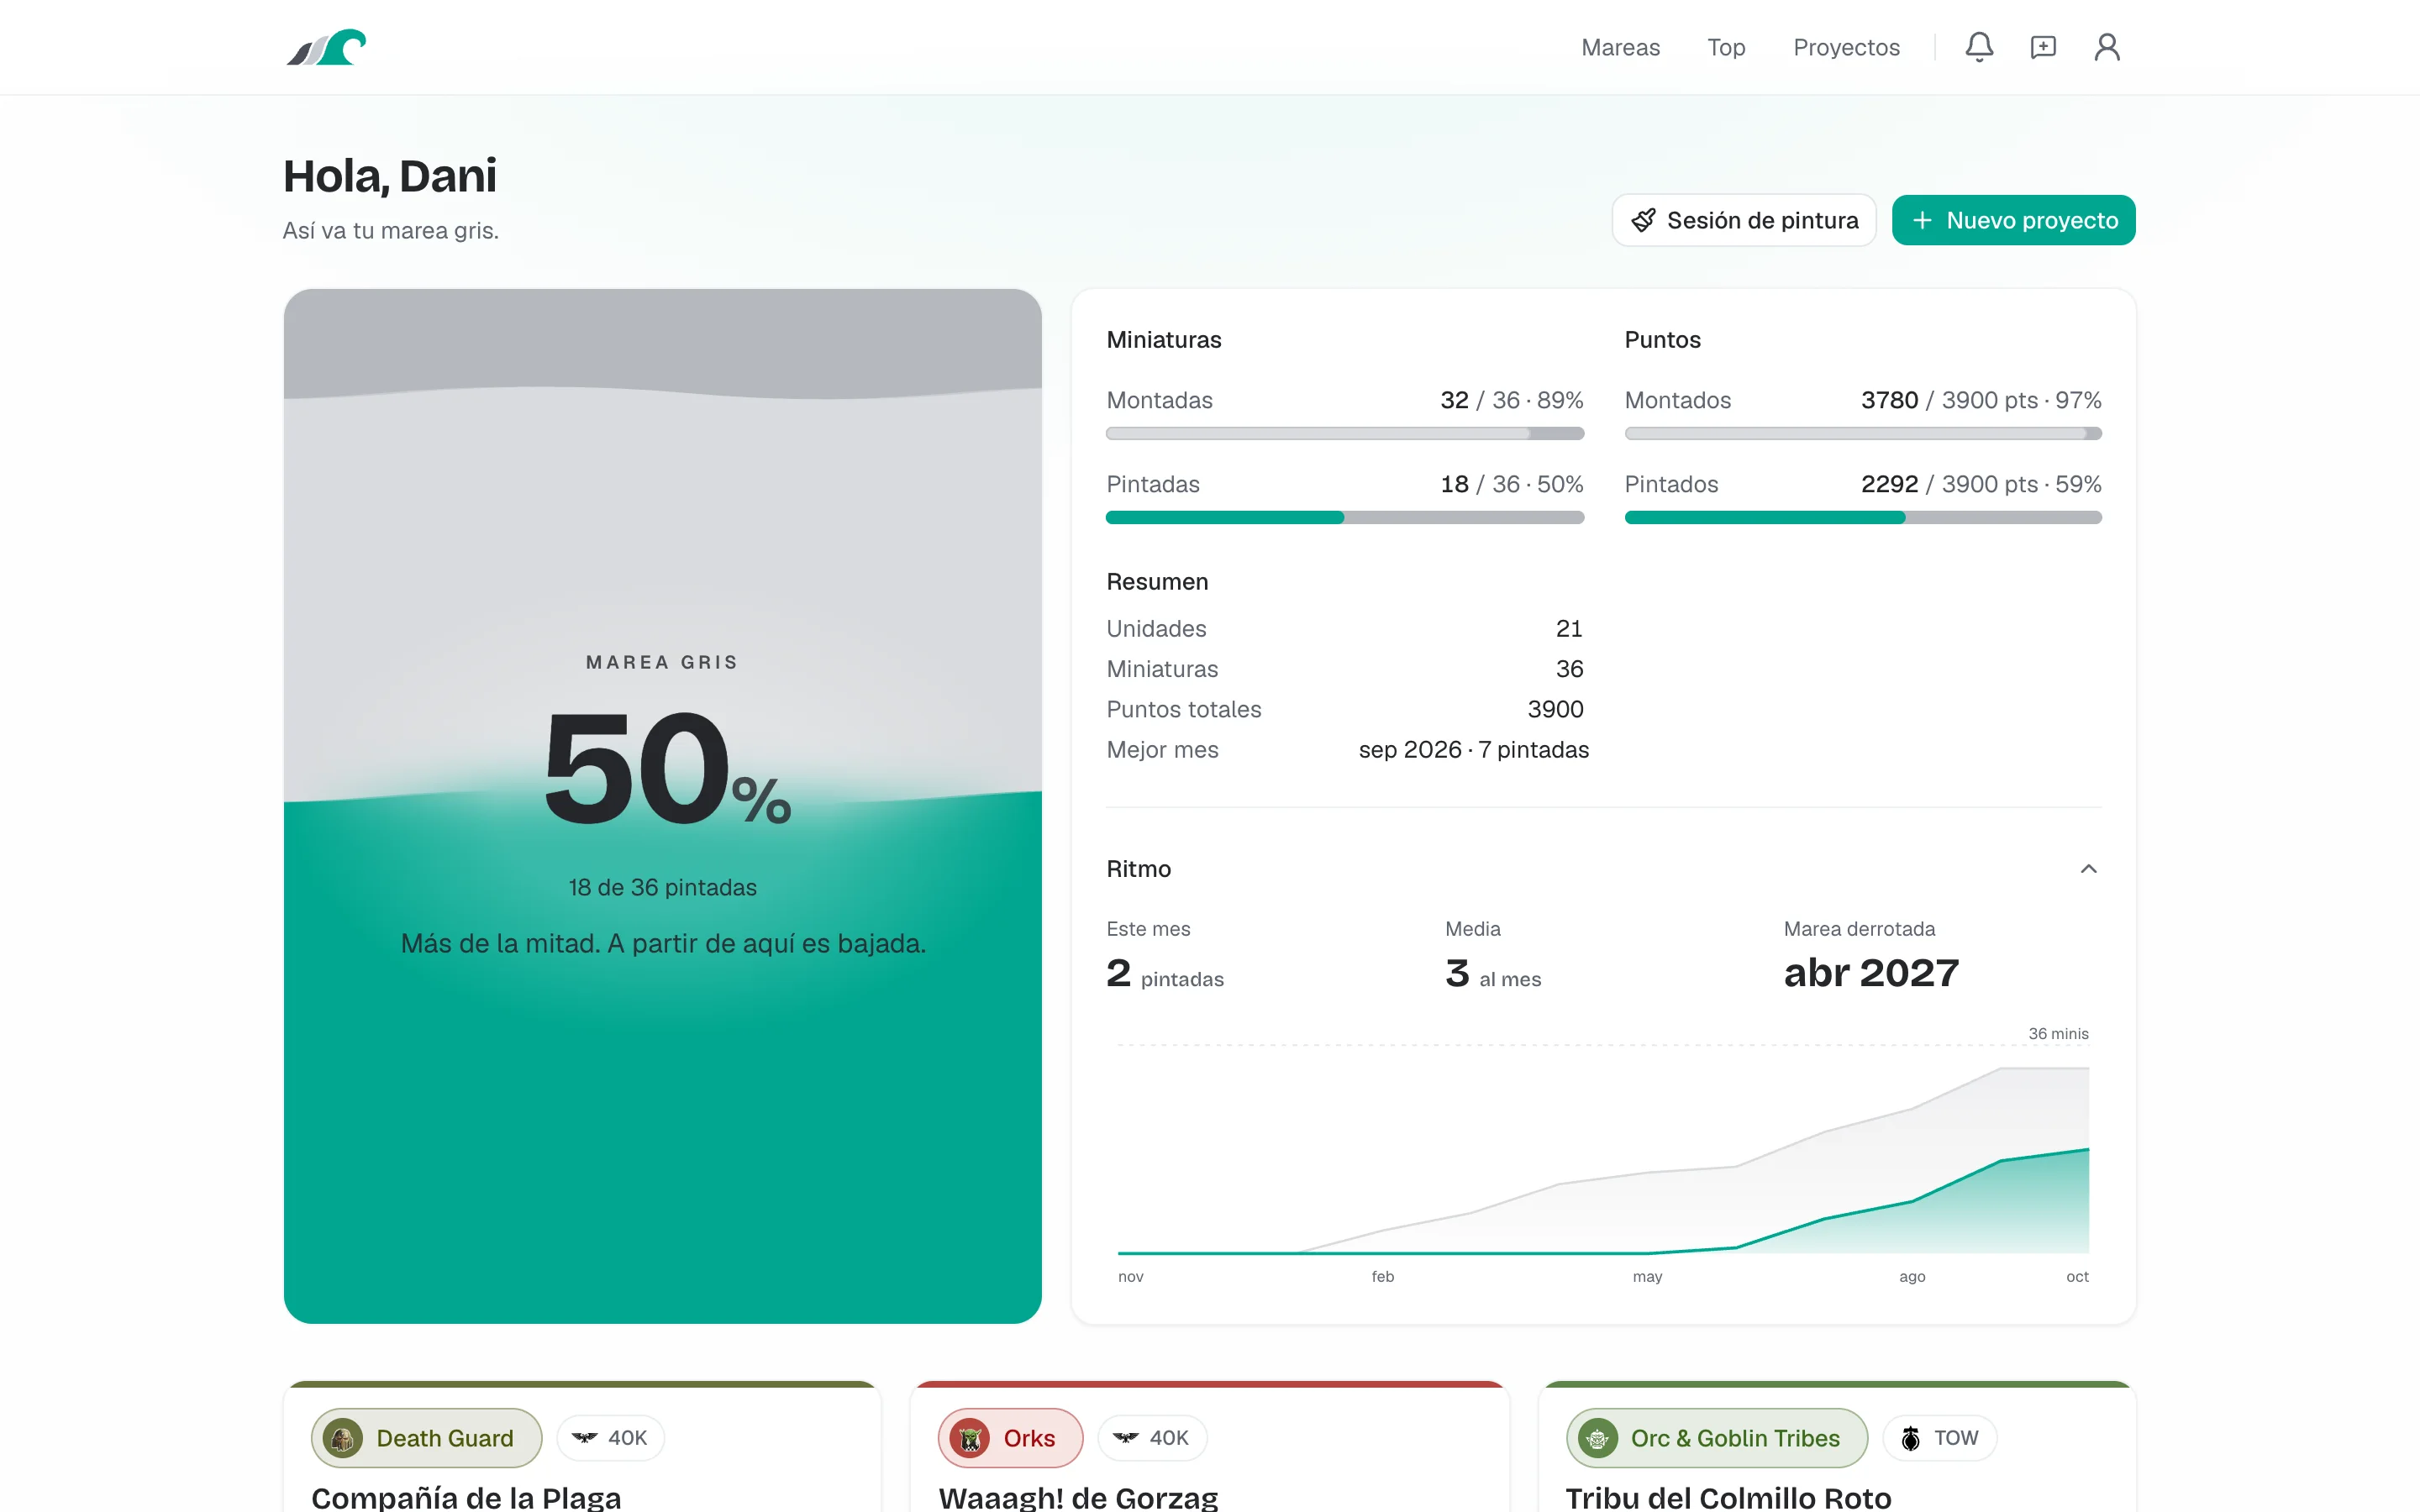Open the feedback message icon
The height and width of the screenshot is (1512, 2420).
[2043, 47]
